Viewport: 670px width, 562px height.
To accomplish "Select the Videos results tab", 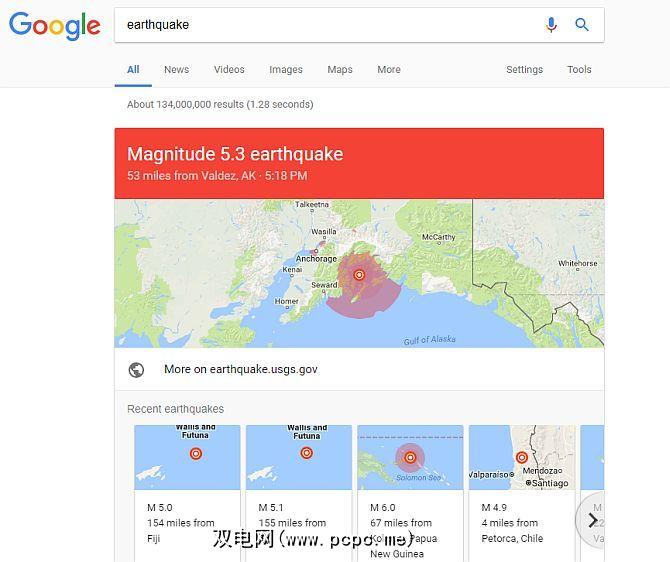I will (x=229, y=70).
